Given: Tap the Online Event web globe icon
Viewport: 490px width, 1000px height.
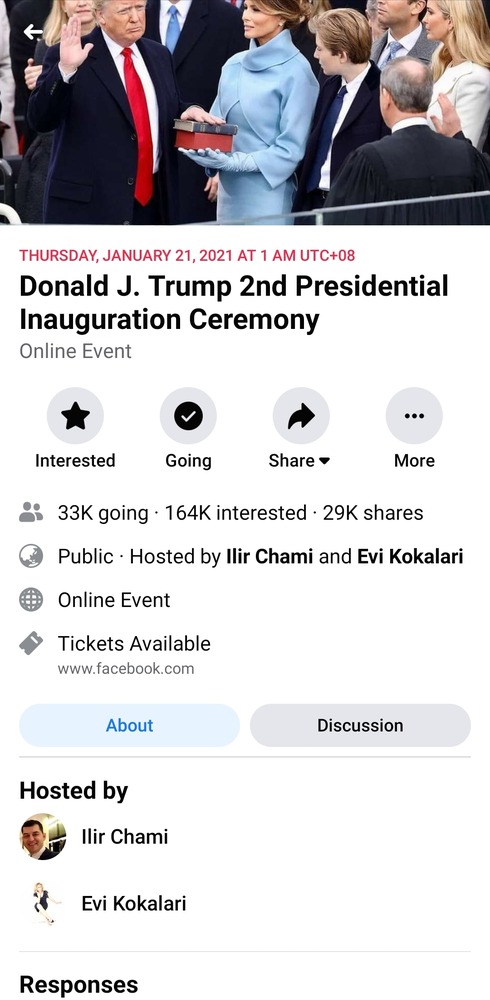Looking at the screenshot, I should (x=31, y=600).
